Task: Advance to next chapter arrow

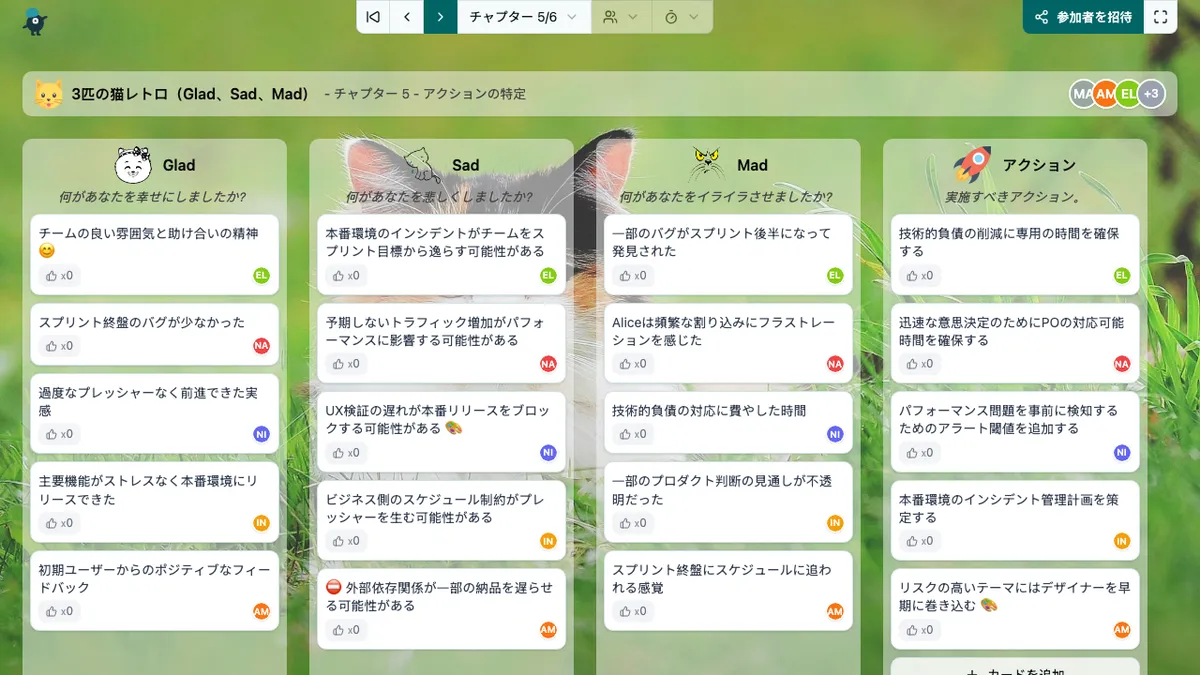Action: click(x=440, y=17)
